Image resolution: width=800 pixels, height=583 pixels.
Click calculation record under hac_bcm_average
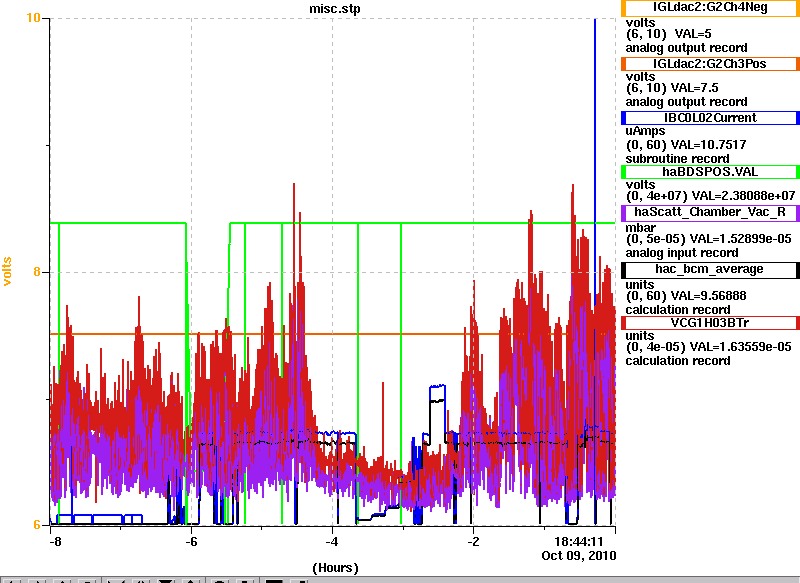coord(678,310)
